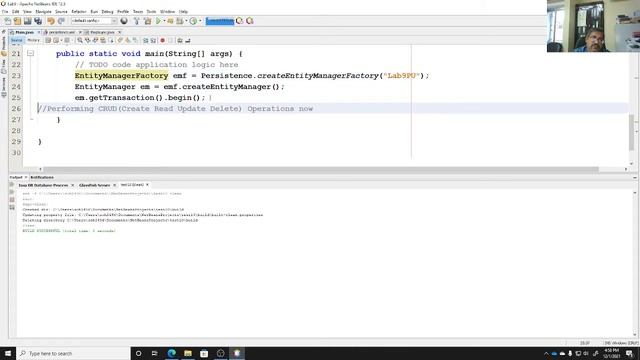
Task: Click the Save All toolbar icon
Action: [x=38, y=21]
